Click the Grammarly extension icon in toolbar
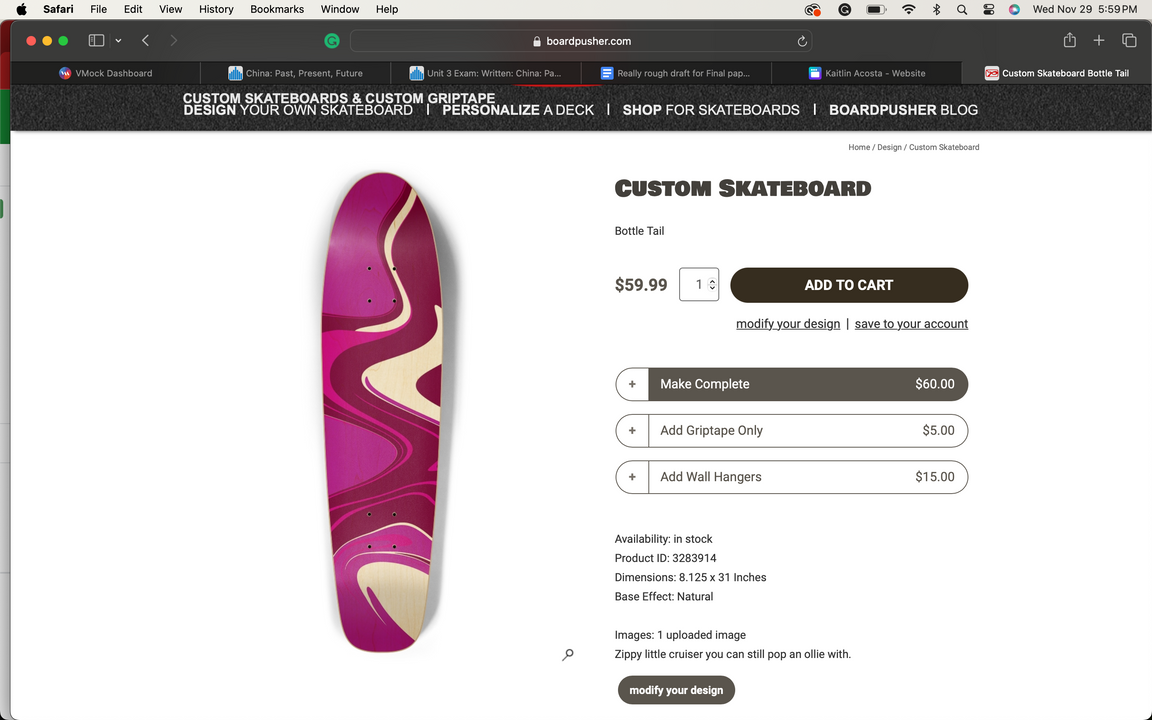Image resolution: width=1152 pixels, height=720 pixels. [332, 41]
